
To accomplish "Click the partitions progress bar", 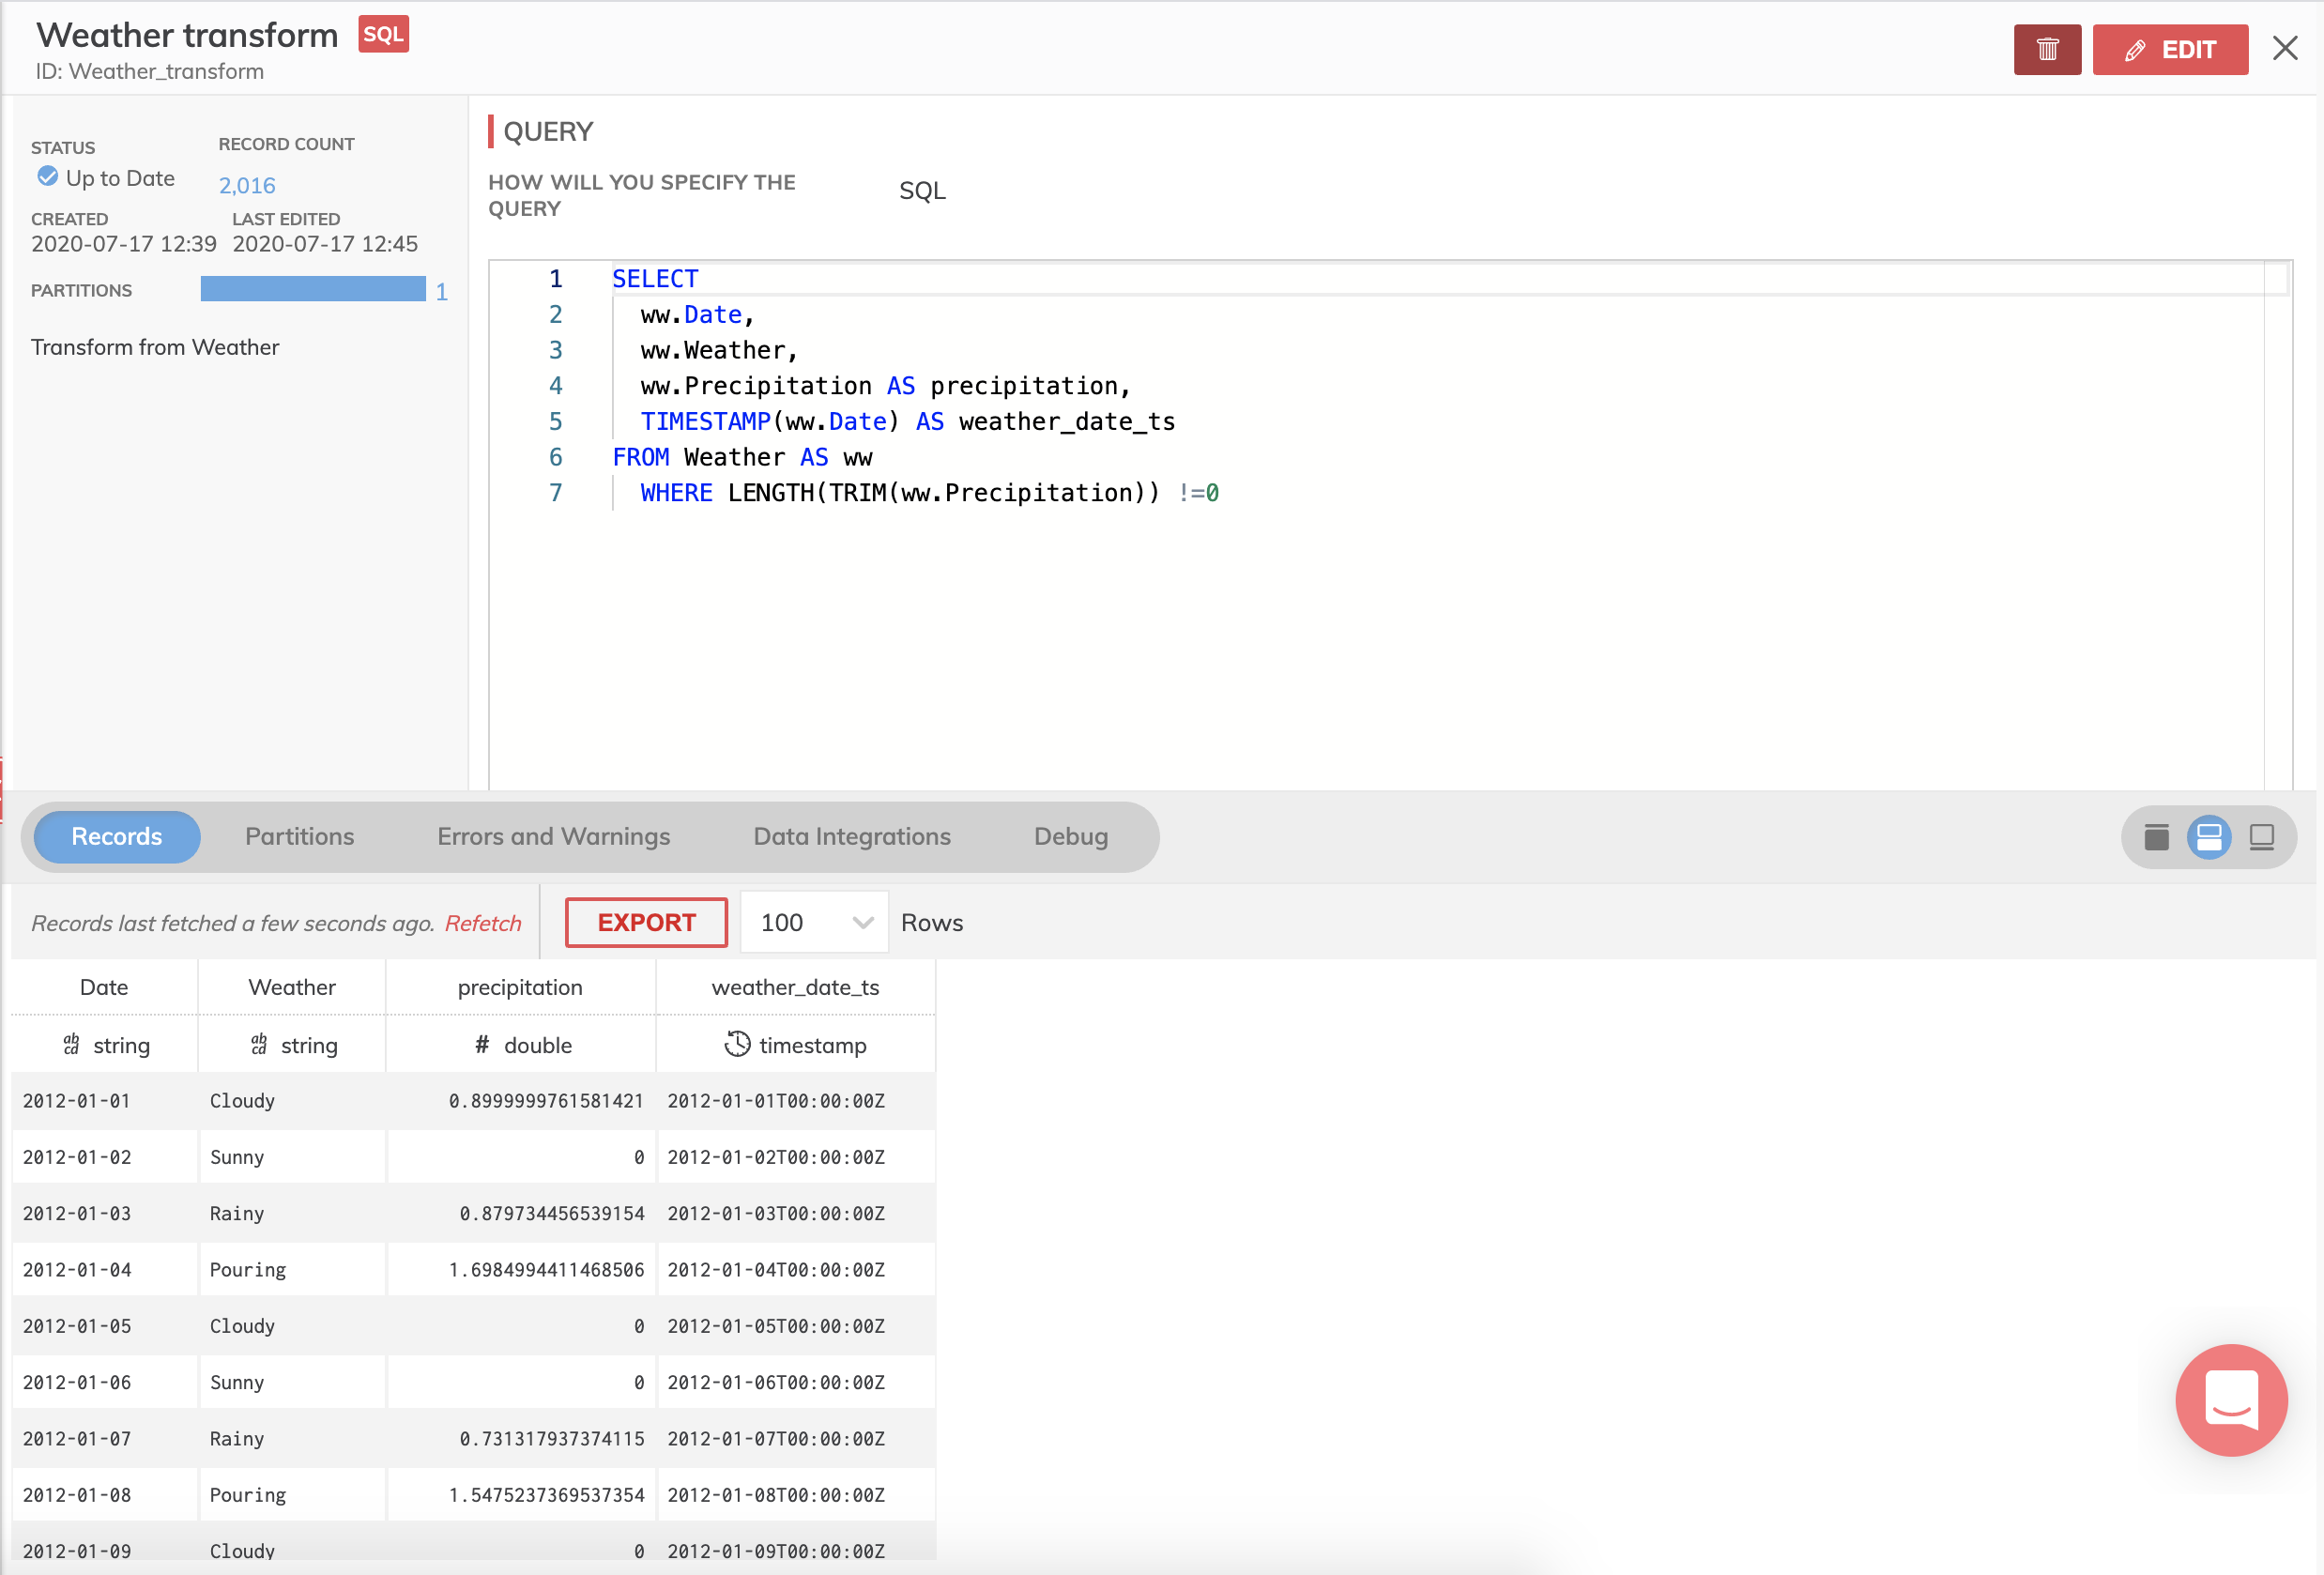I will [313, 289].
